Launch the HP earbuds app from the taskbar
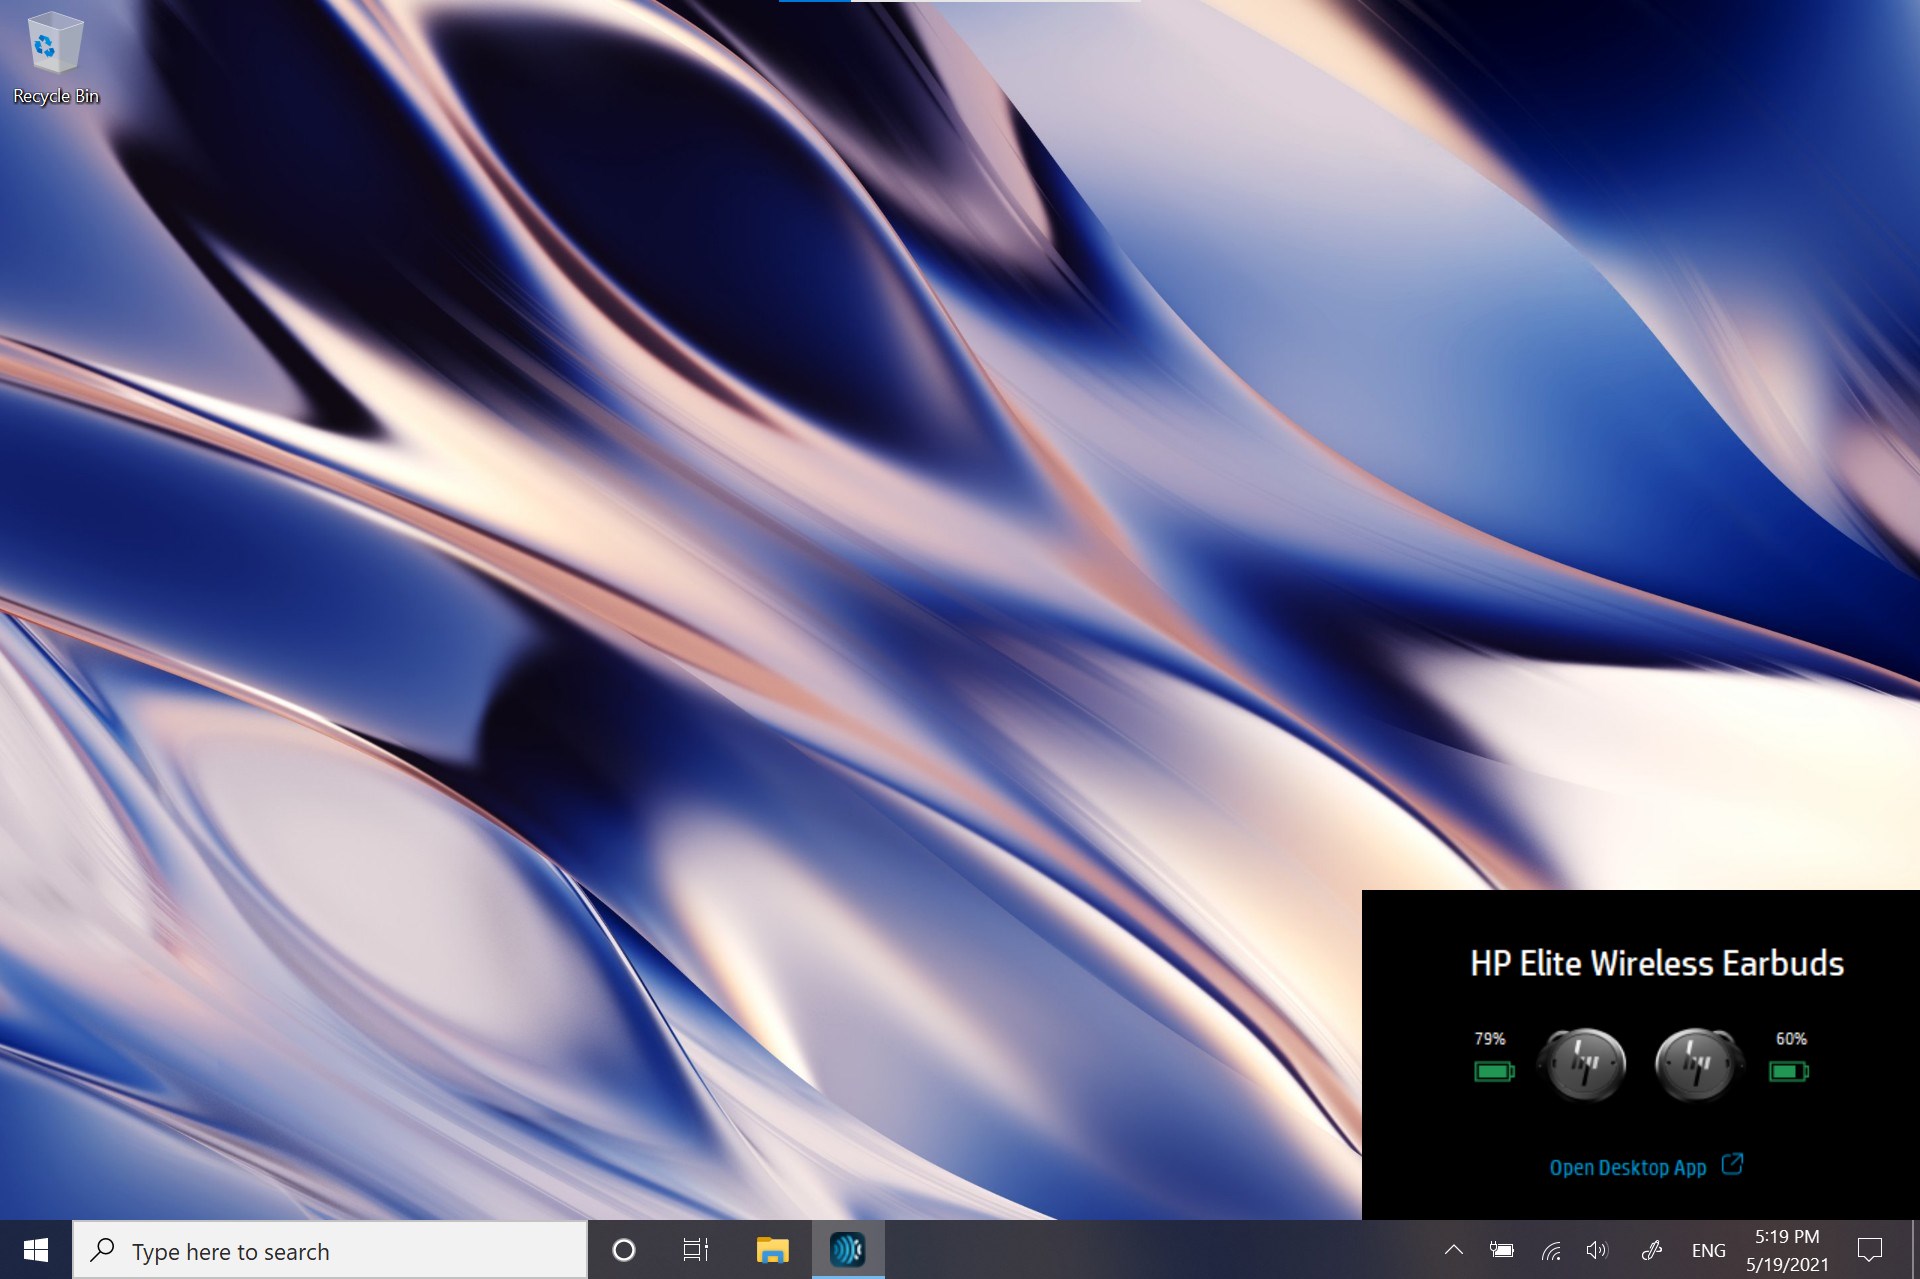1920x1279 pixels. [x=847, y=1249]
